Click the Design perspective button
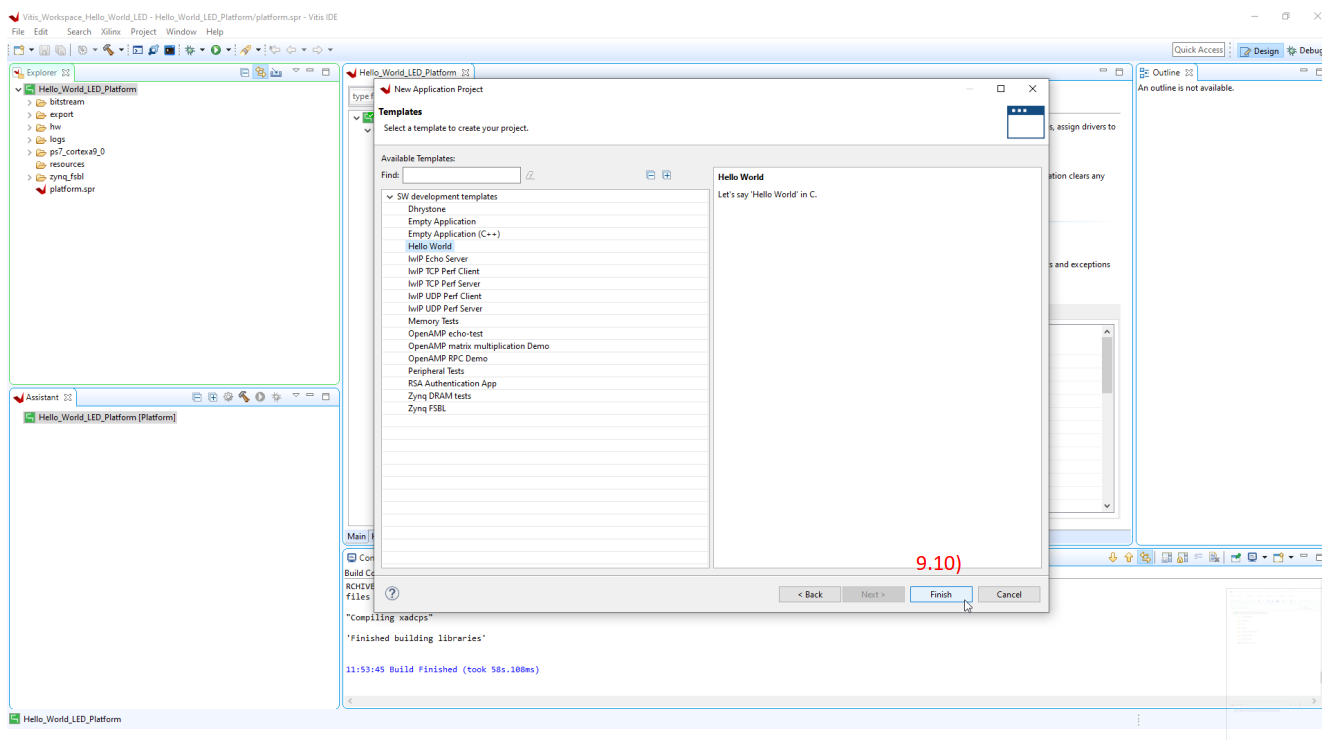The image size is (1322, 740). pos(1260,50)
